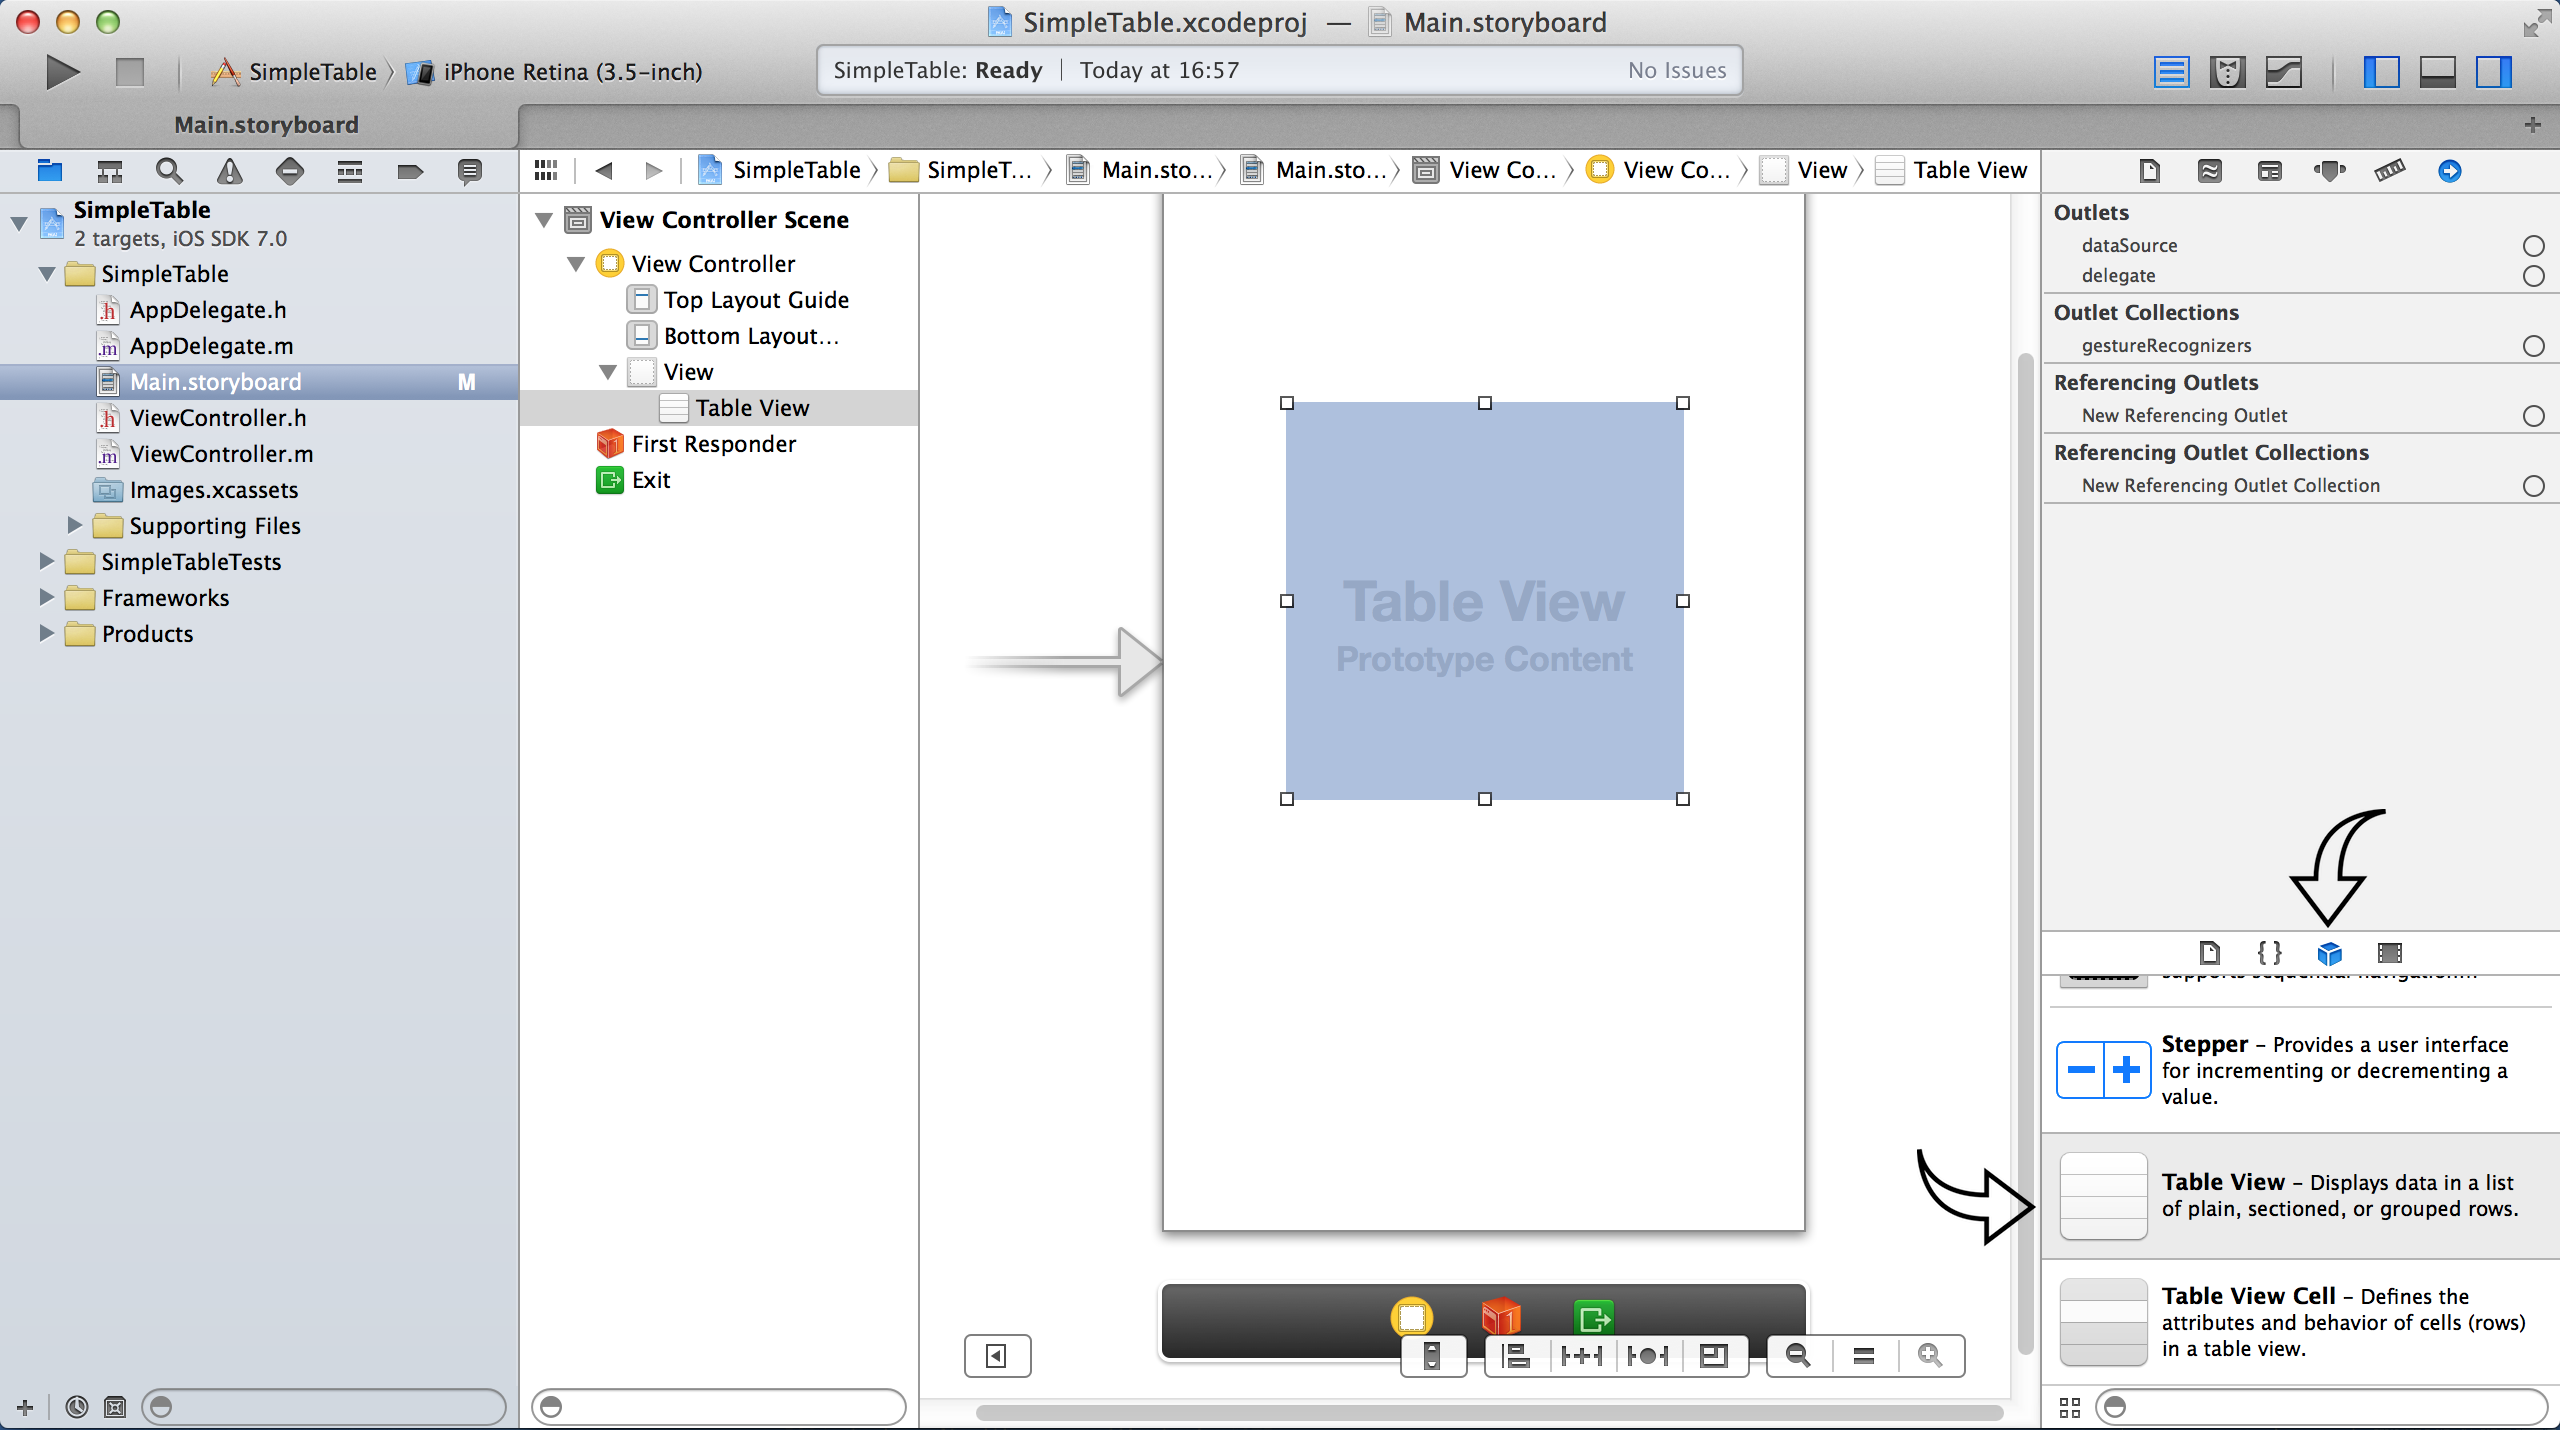Expand the Products group

(46, 633)
